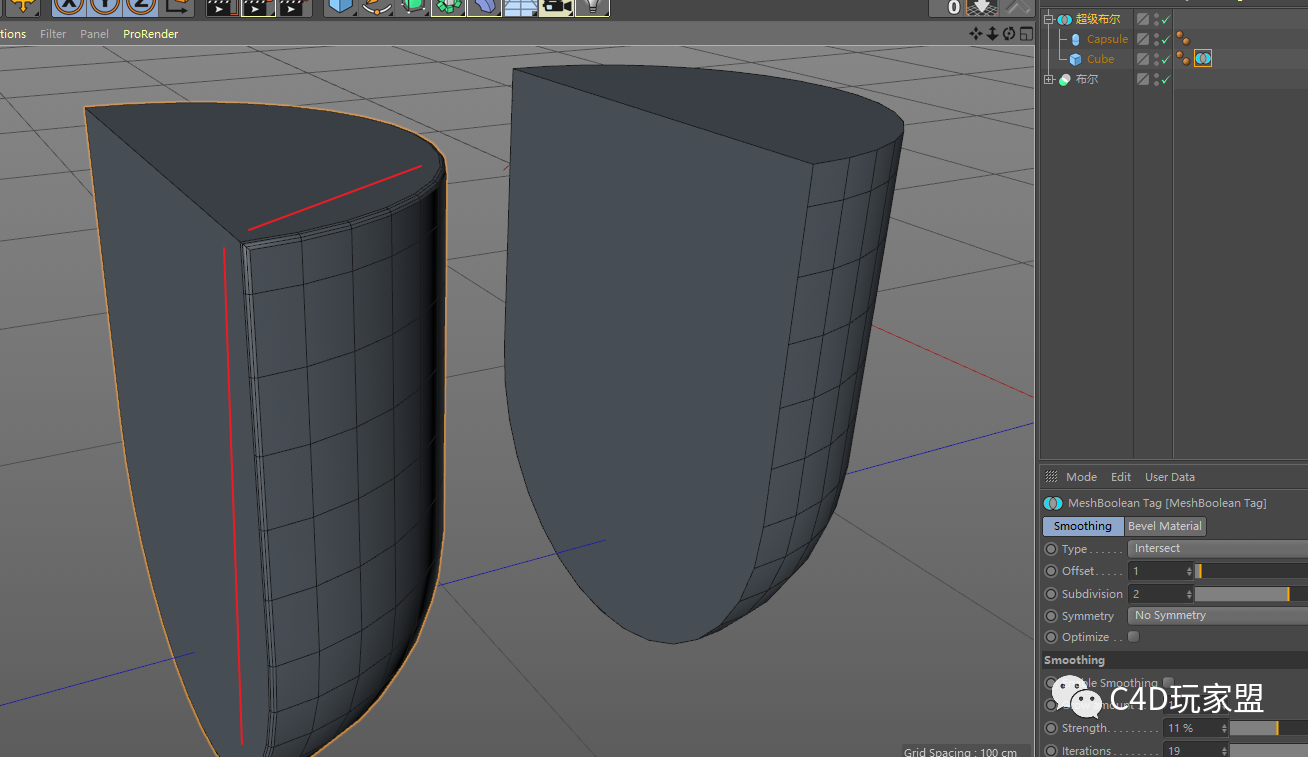The image size is (1308, 757).
Task: Toggle the green enable checkmark for Capsule
Action: click(x=1166, y=39)
